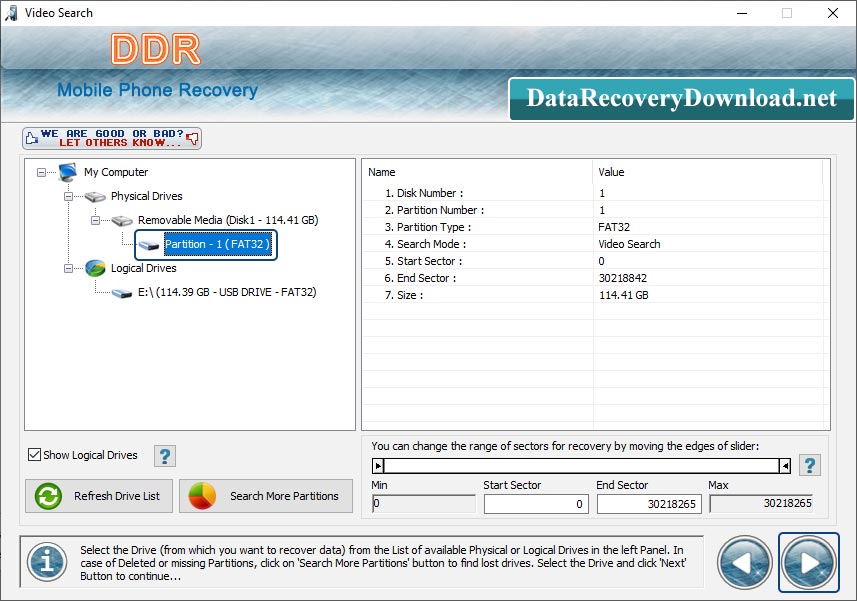This screenshot has height=601, width=857.
Task: Click the Physical Drives disk icon
Action: click(95, 196)
